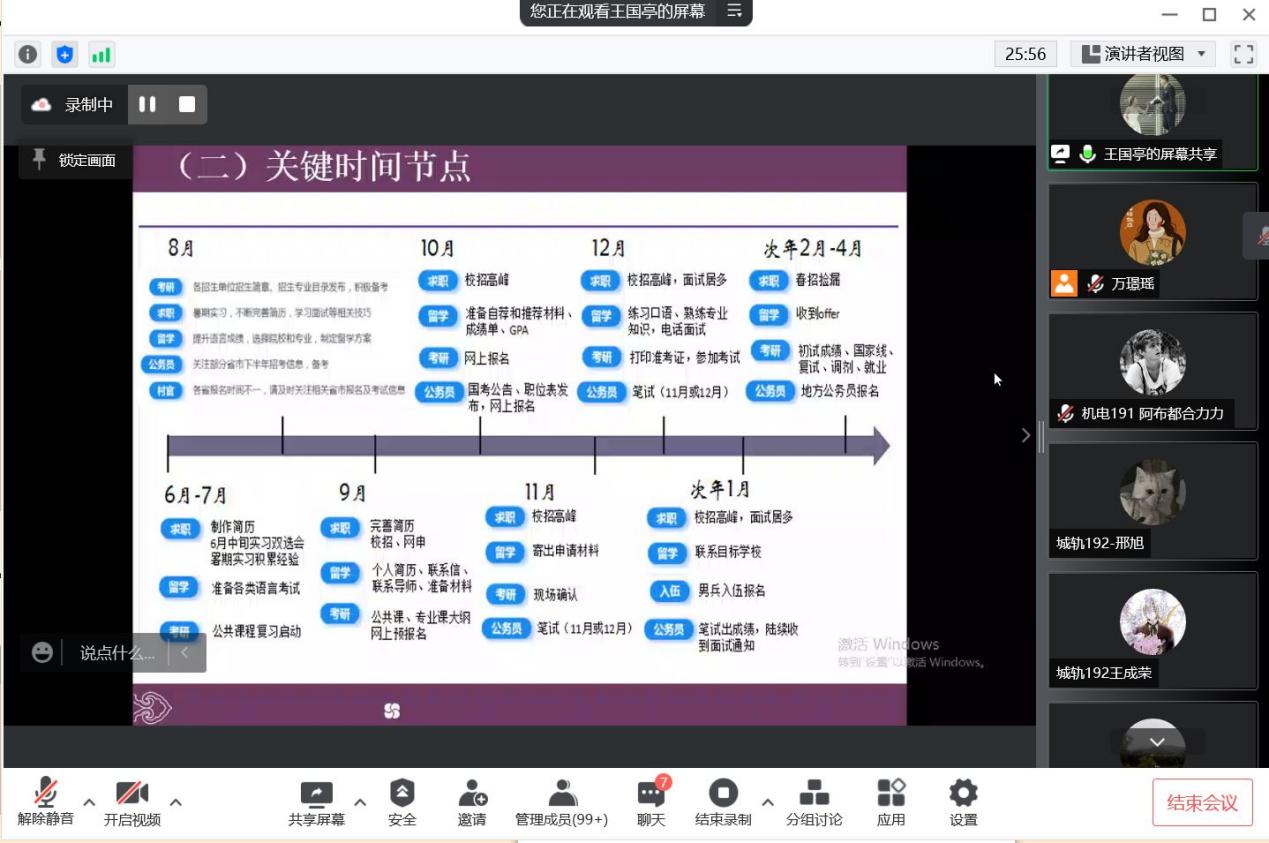This screenshot has height=843, width=1269.
Task: Click the 邀请 invite icon
Action: (x=472, y=803)
